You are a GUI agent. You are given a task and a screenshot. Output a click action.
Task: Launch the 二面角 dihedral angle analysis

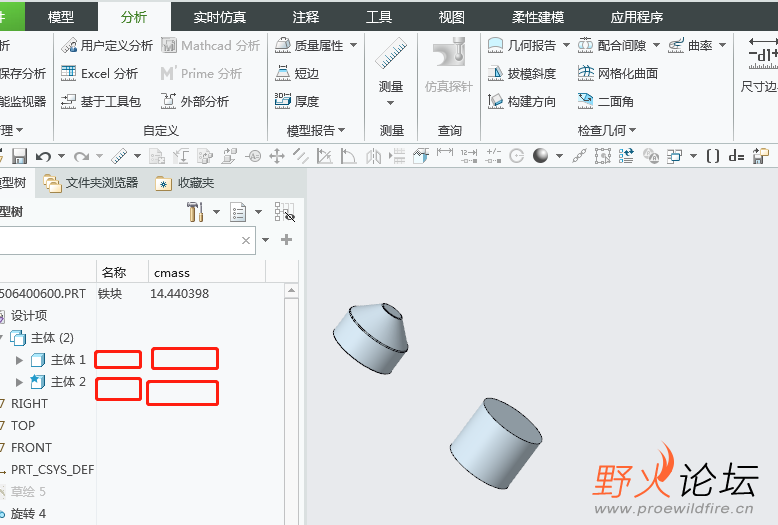pos(605,101)
